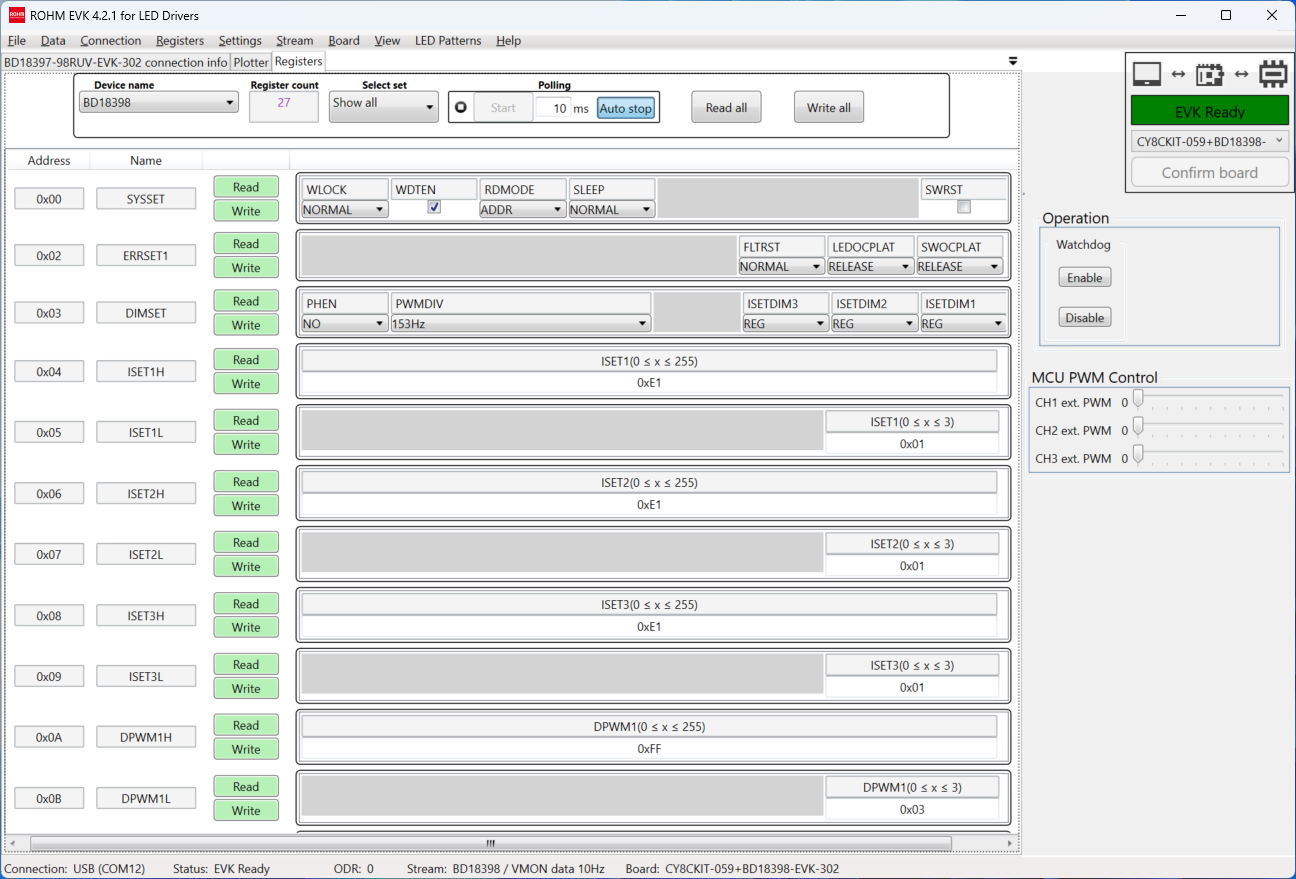Open the PHEN dropdown in DIMSET
Screen dimensions: 1296x879
click(345, 324)
